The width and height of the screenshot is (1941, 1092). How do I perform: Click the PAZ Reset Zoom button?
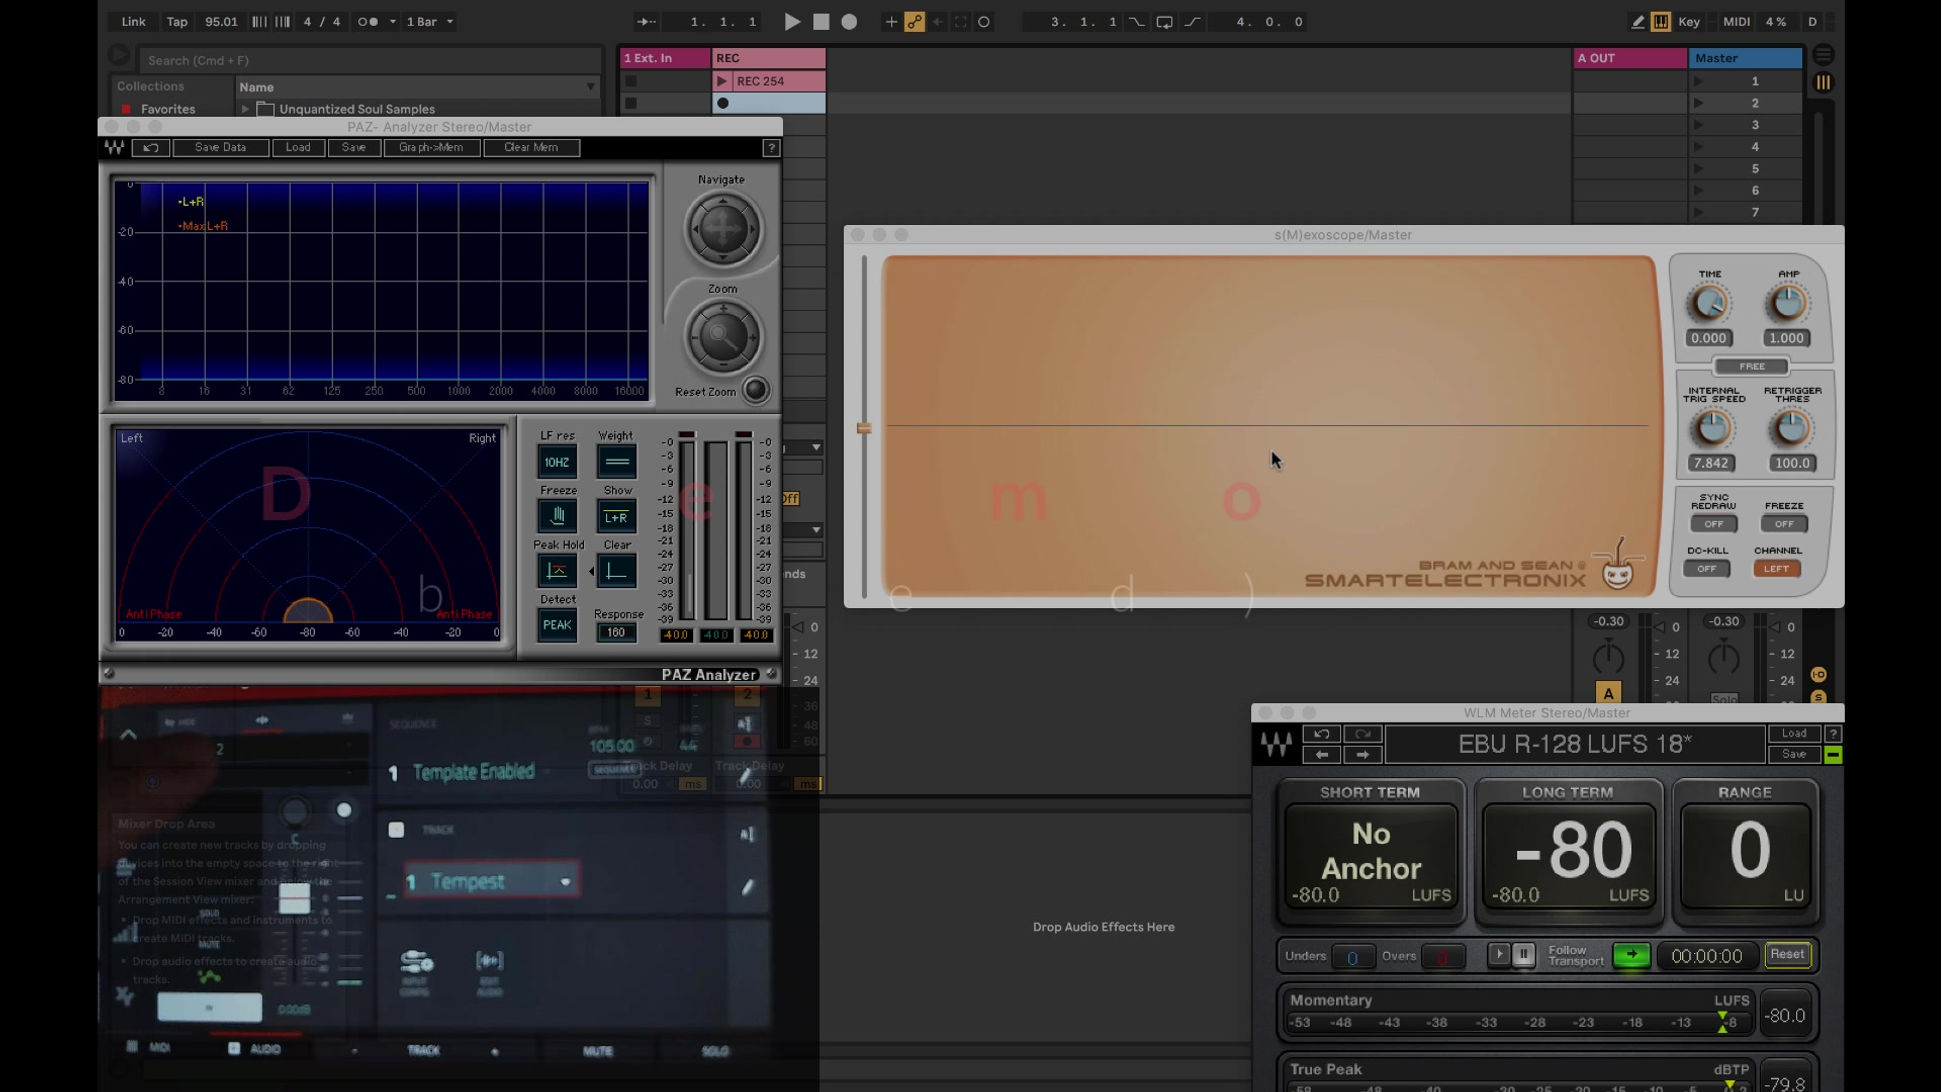coord(756,390)
